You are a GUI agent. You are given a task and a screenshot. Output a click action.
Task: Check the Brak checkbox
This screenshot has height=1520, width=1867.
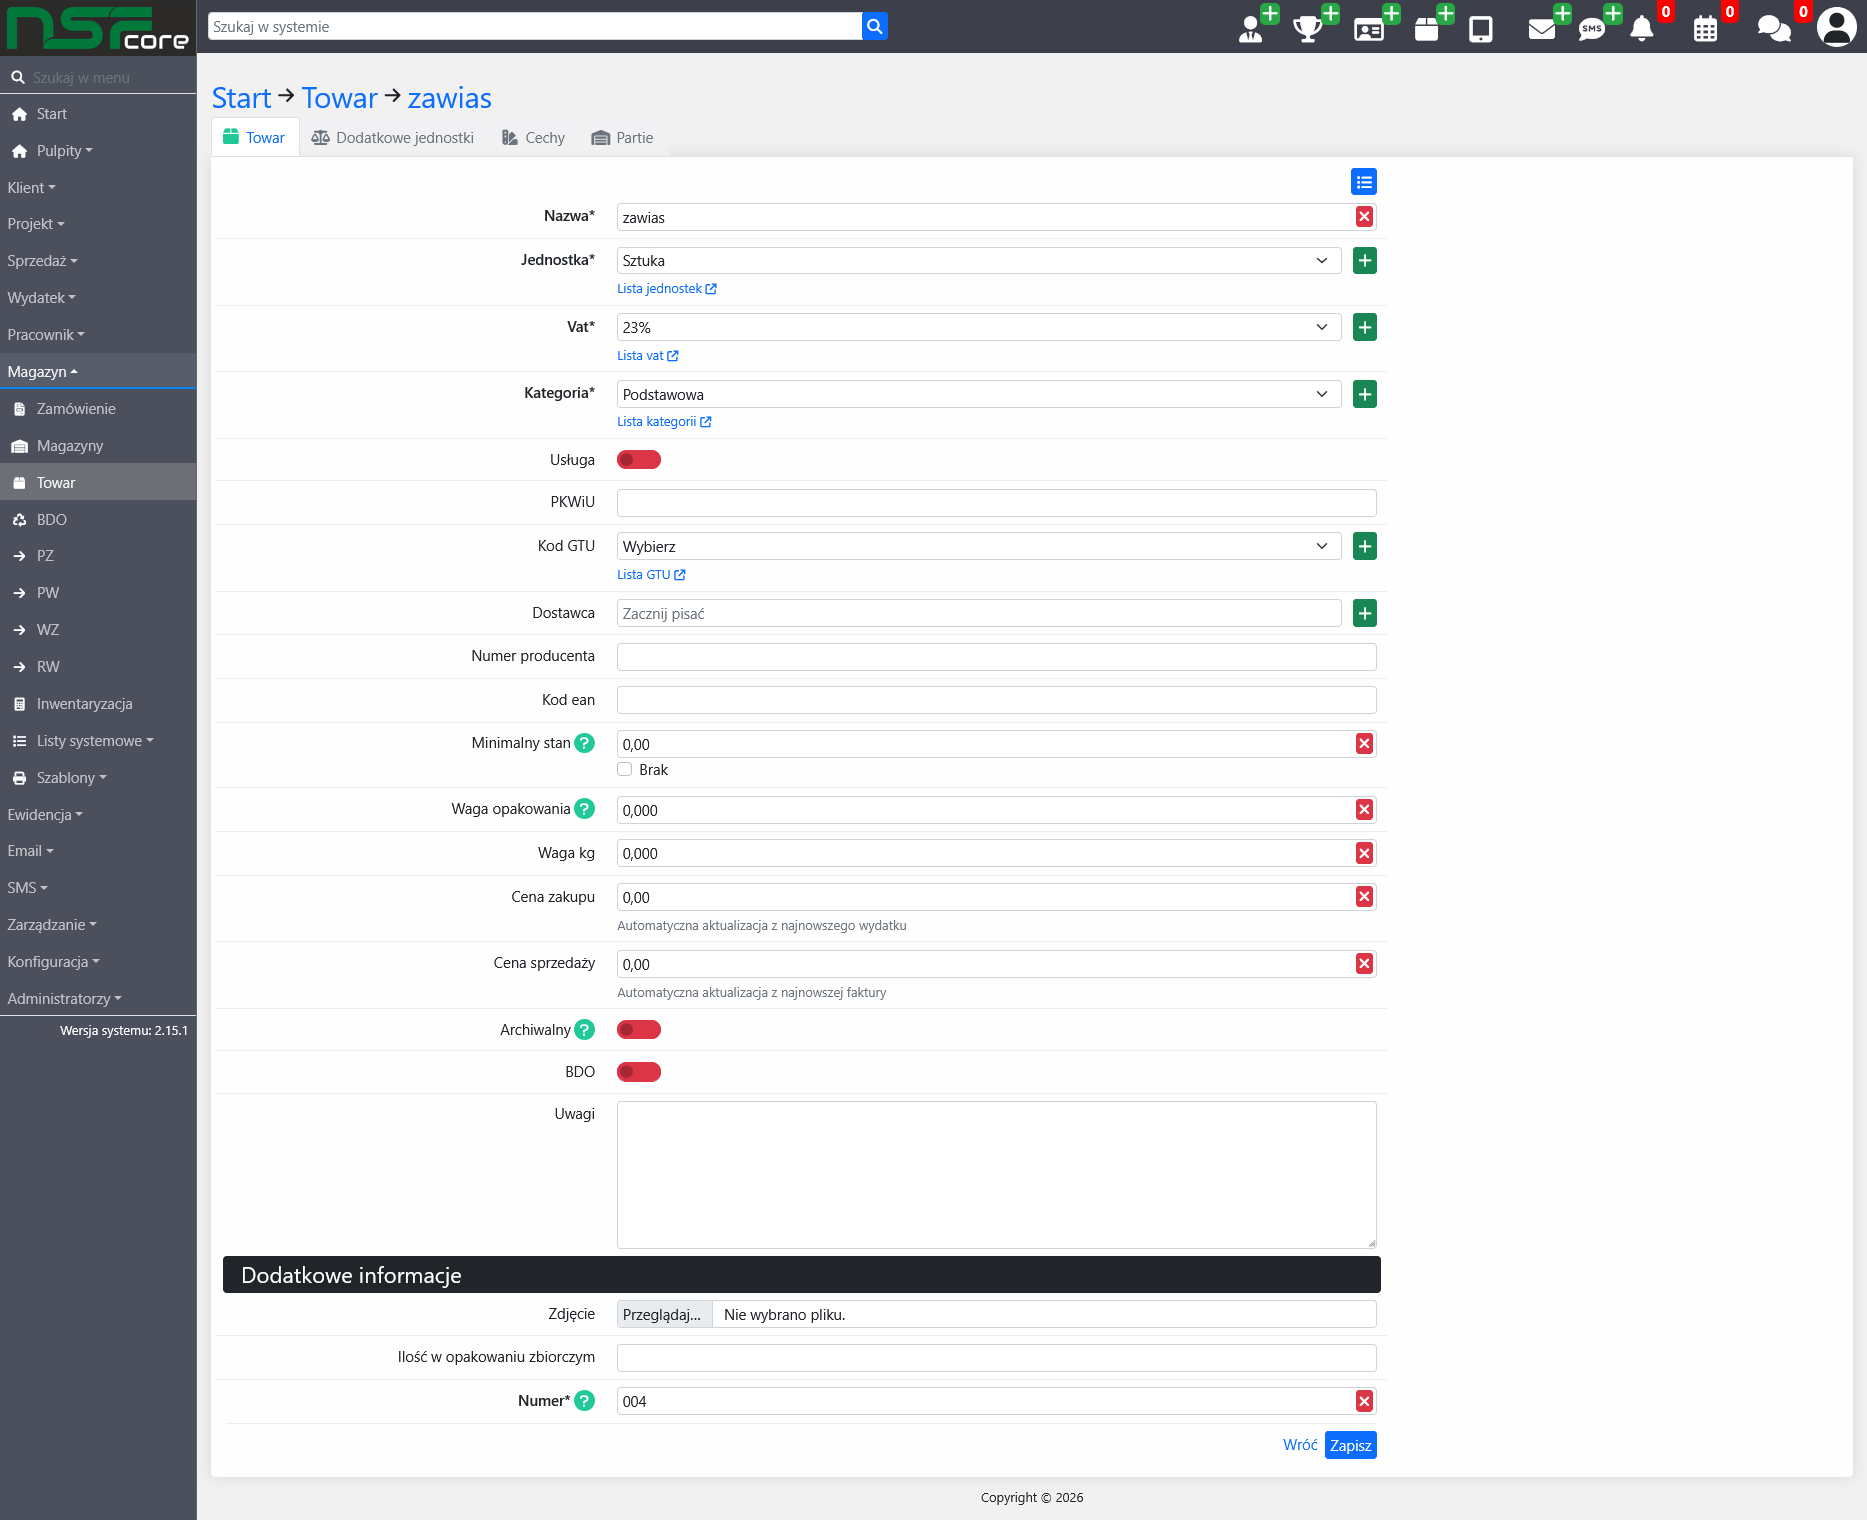625,769
